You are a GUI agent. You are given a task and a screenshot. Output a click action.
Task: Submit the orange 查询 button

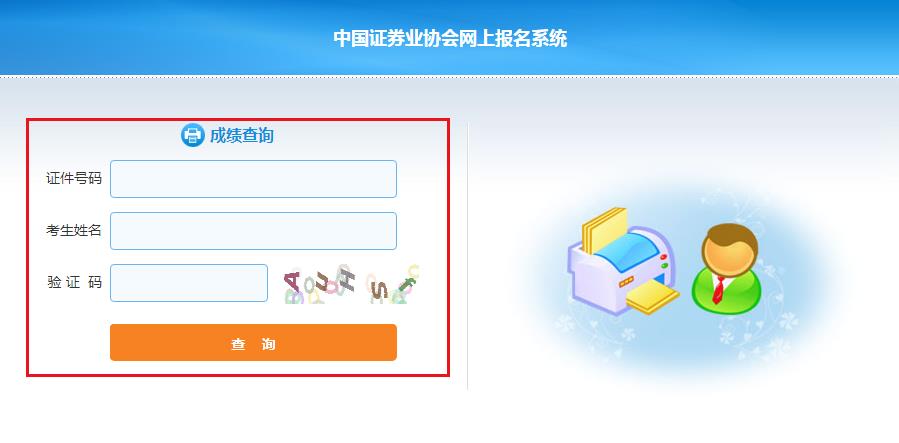(x=253, y=343)
